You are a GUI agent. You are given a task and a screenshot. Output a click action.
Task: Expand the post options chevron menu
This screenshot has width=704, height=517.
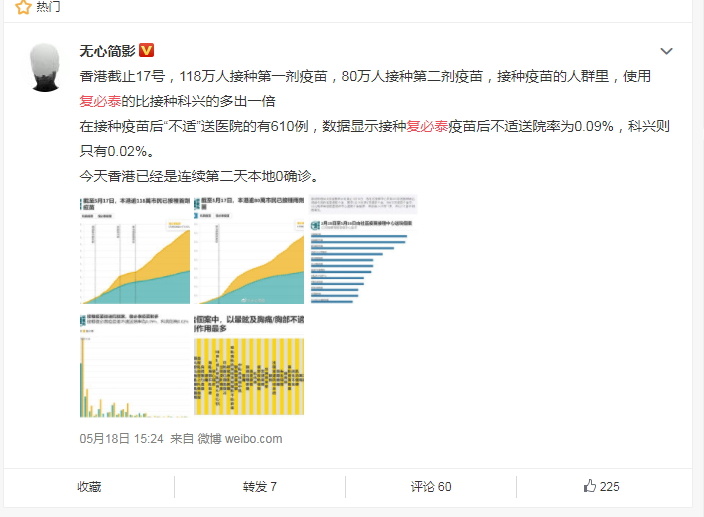coord(666,51)
